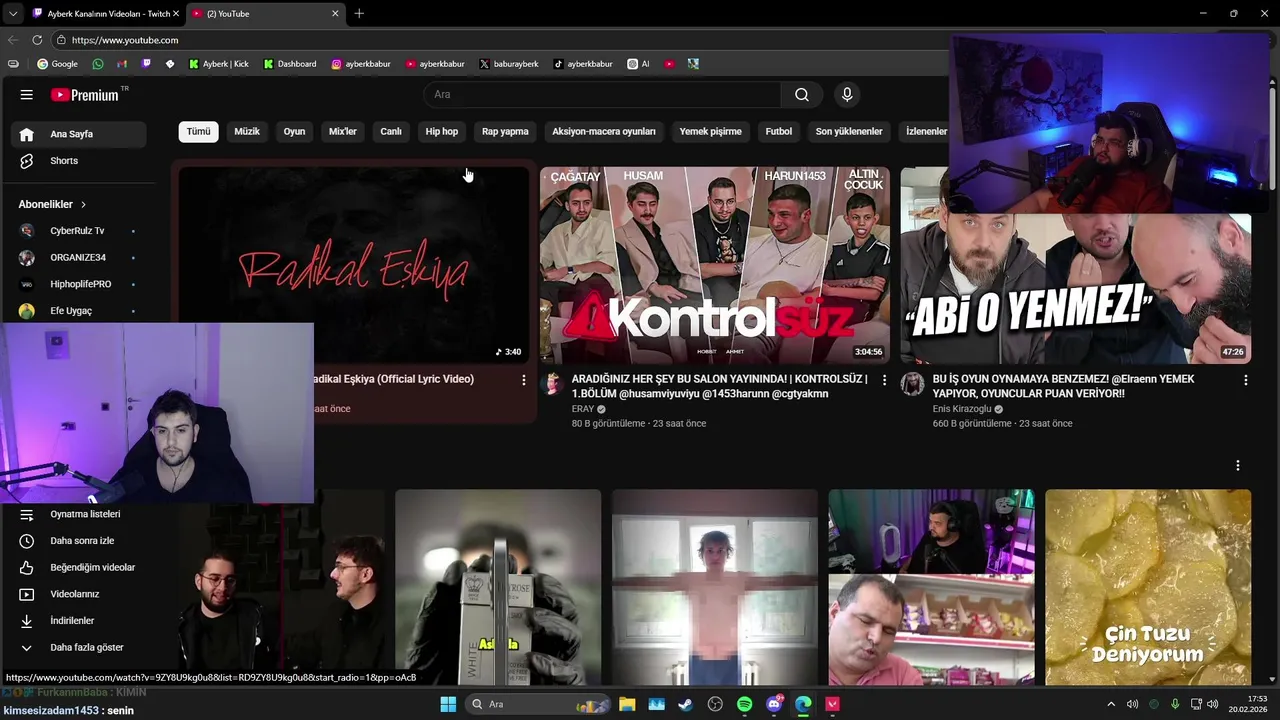Image resolution: width=1280 pixels, height=720 pixels.
Task: Select the Mix'ler filter chip
Action: point(343,132)
